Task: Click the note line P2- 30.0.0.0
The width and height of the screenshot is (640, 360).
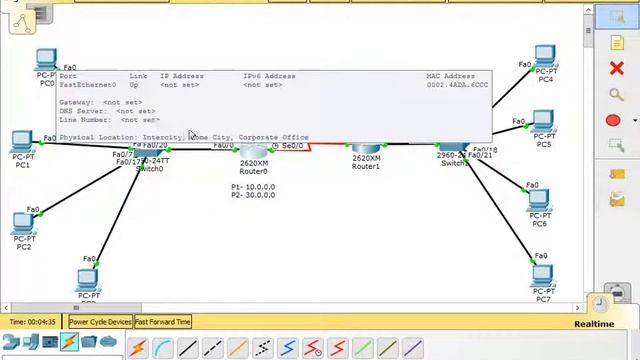Action: 253,195
